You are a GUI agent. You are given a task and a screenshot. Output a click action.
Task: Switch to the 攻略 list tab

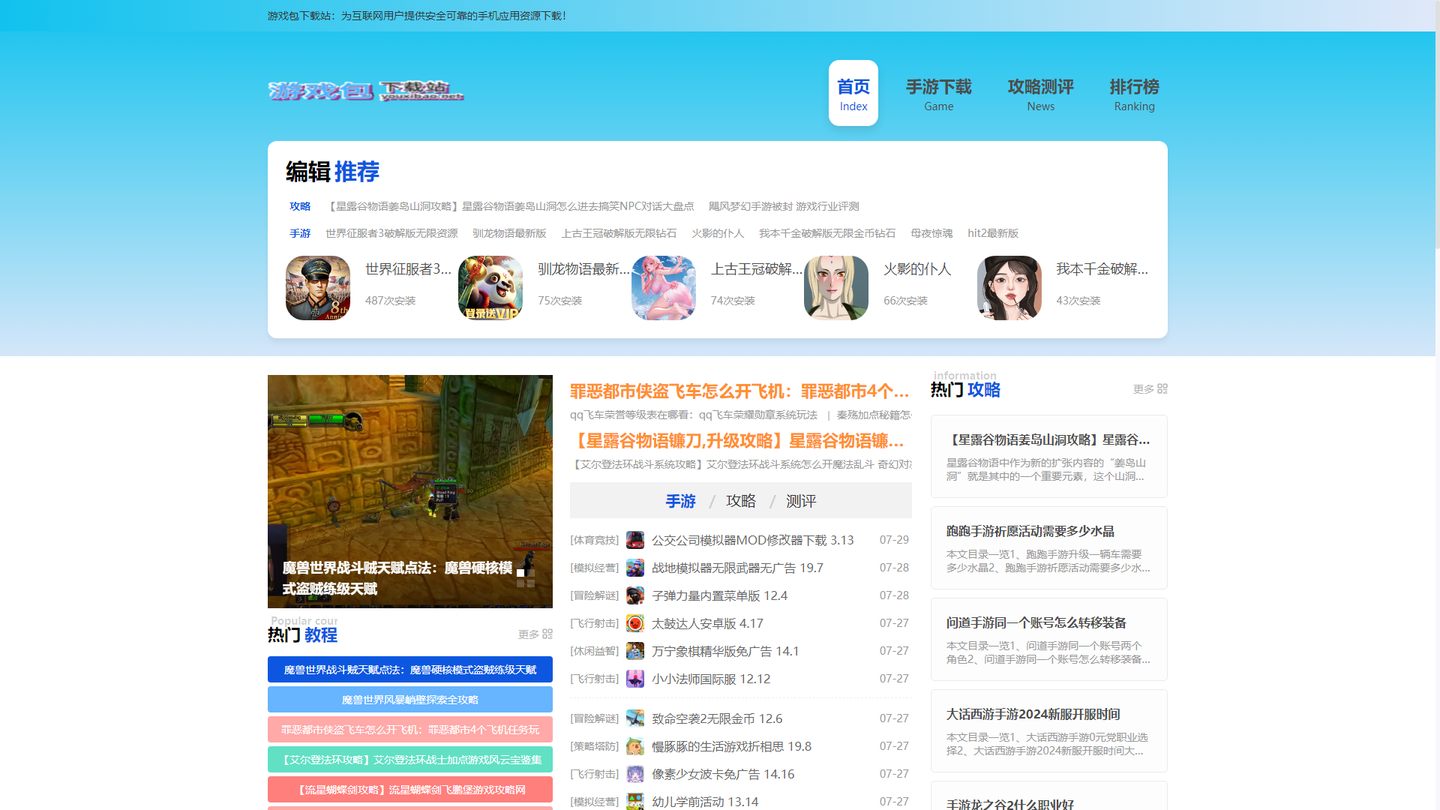741,501
